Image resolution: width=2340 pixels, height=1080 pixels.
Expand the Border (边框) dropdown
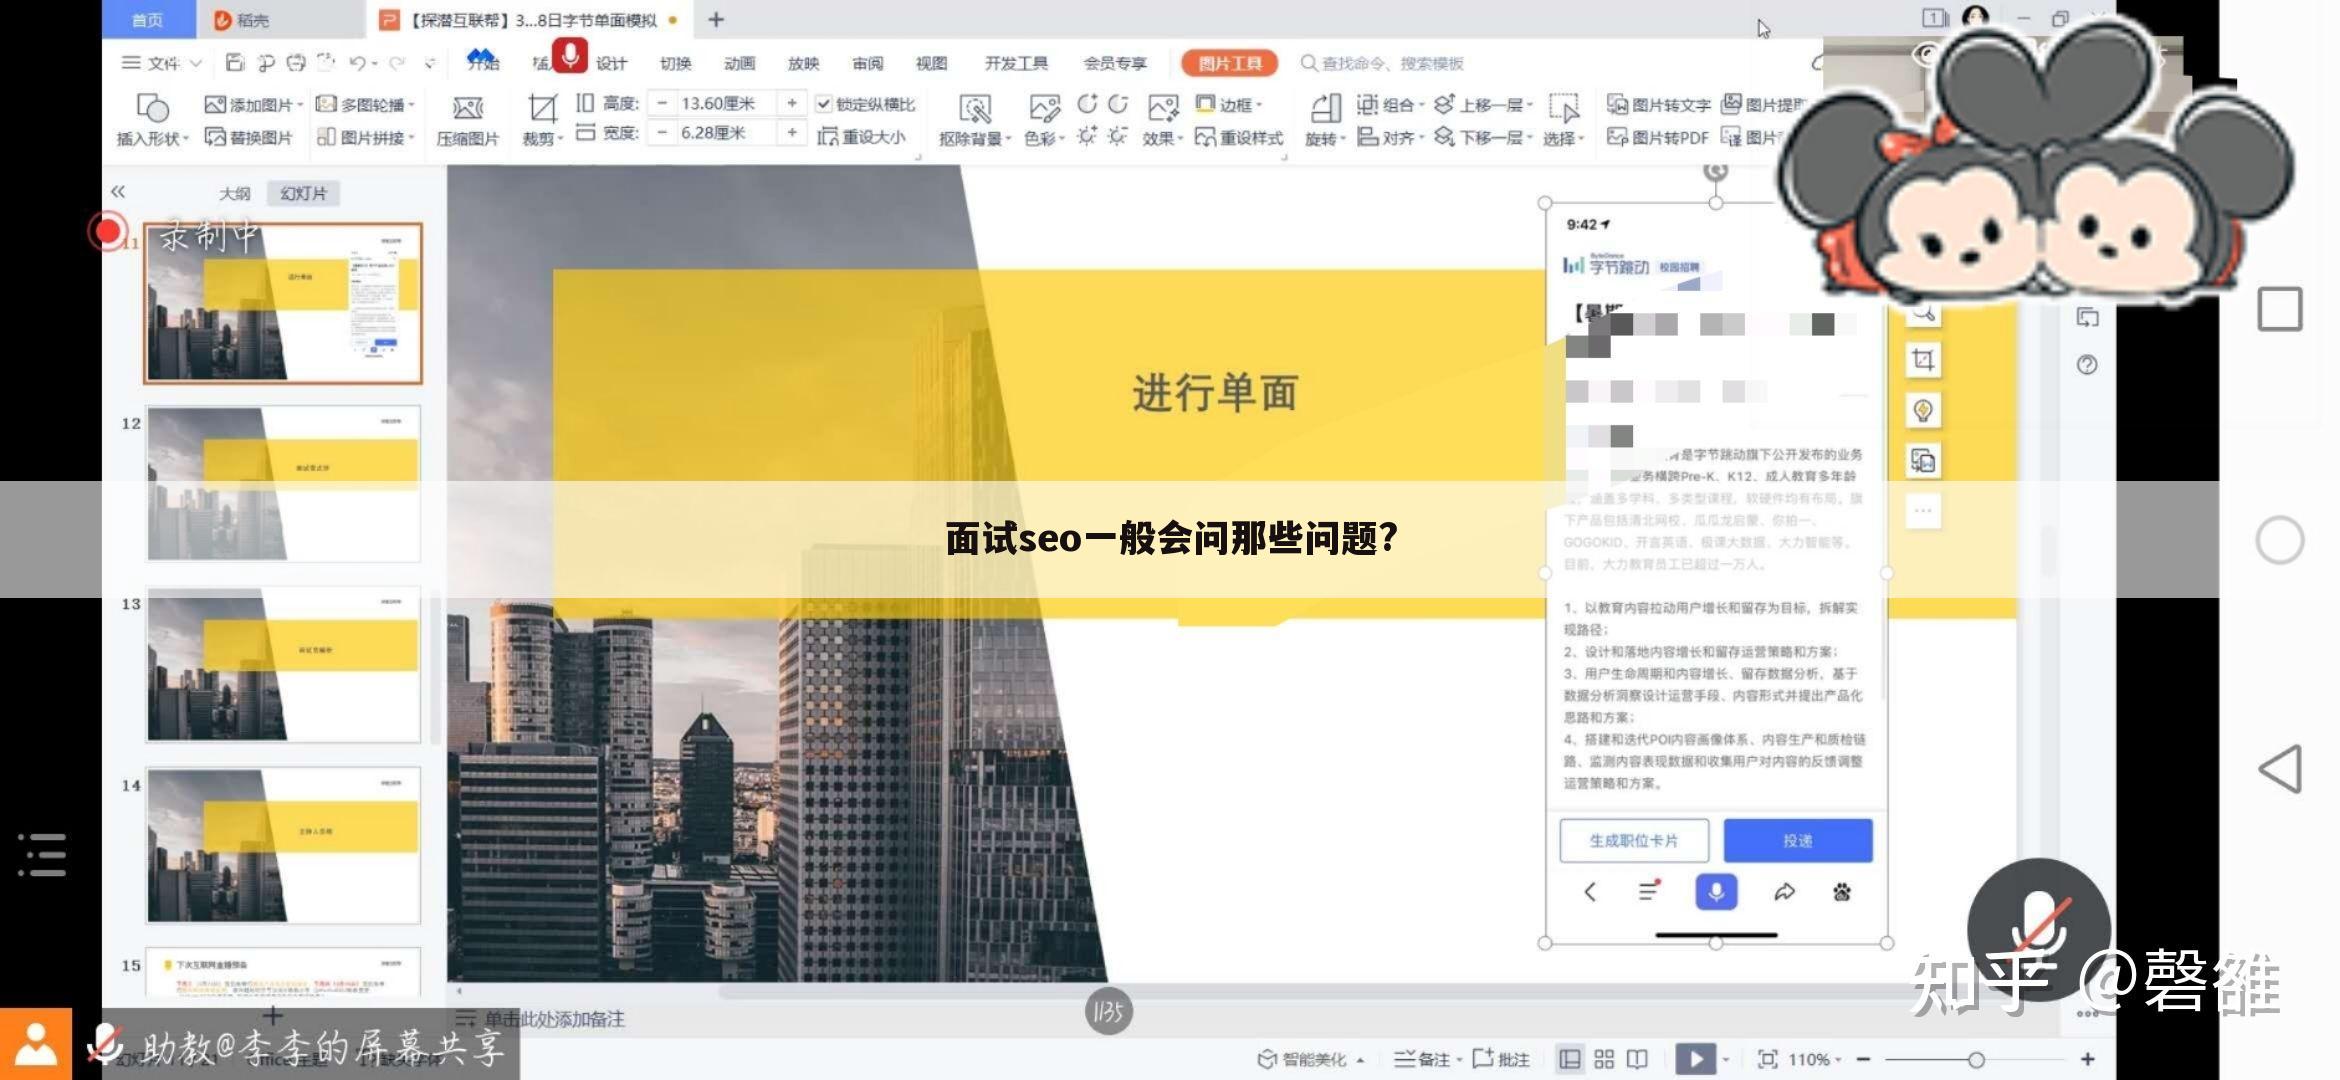click(x=1258, y=105)
